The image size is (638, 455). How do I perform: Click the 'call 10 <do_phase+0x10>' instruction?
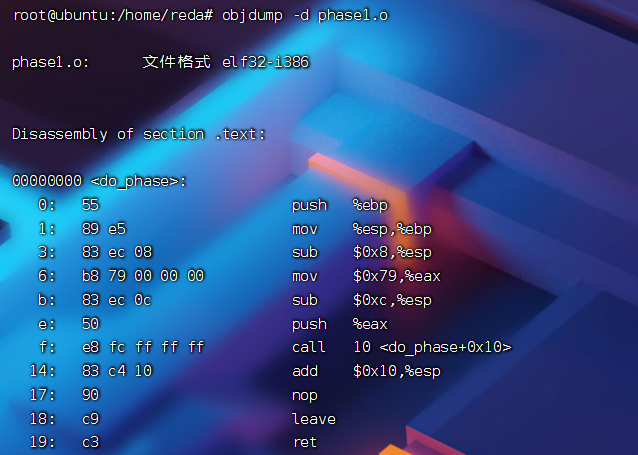point(402,347)
